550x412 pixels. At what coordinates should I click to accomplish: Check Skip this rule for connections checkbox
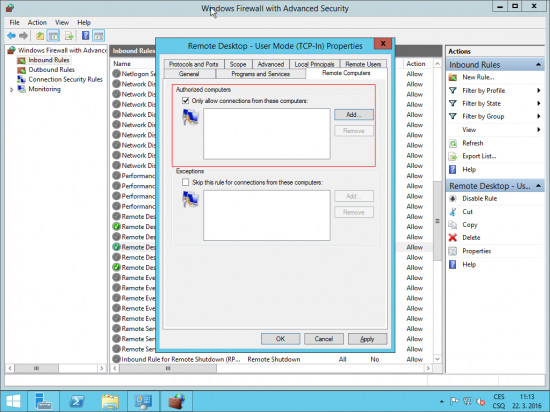tap(186, 182)
